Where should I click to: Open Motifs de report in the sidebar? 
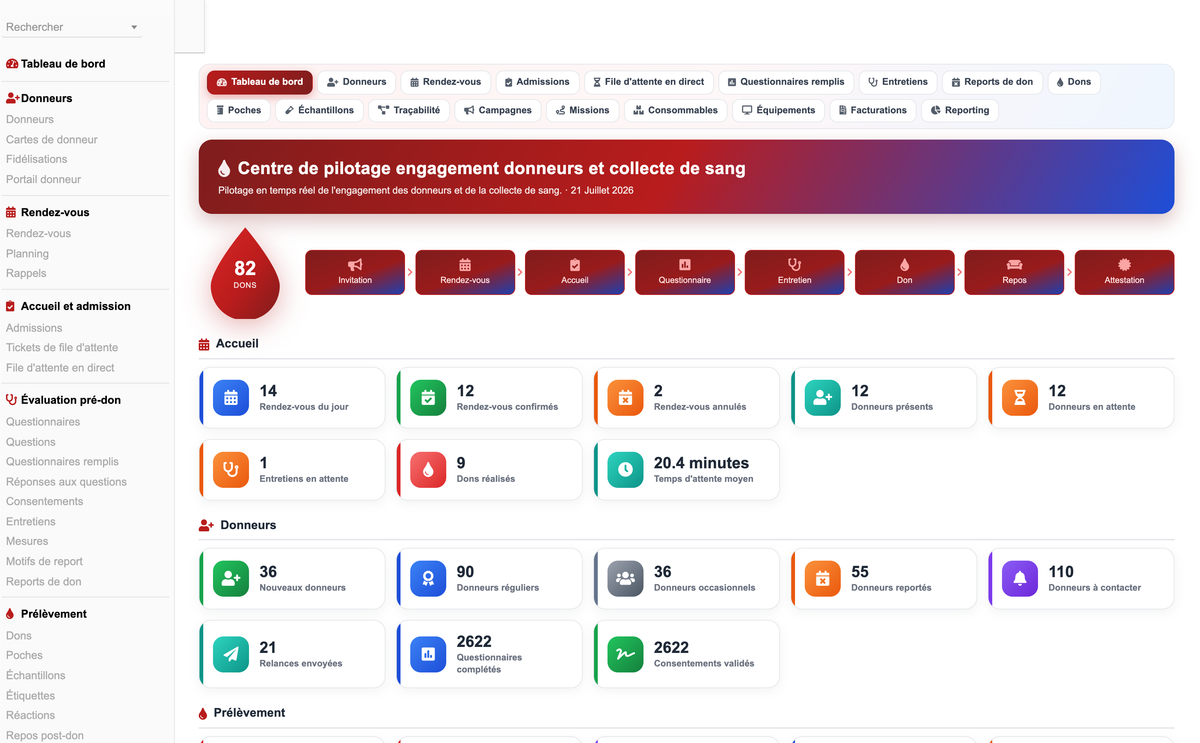pos(44,561)
